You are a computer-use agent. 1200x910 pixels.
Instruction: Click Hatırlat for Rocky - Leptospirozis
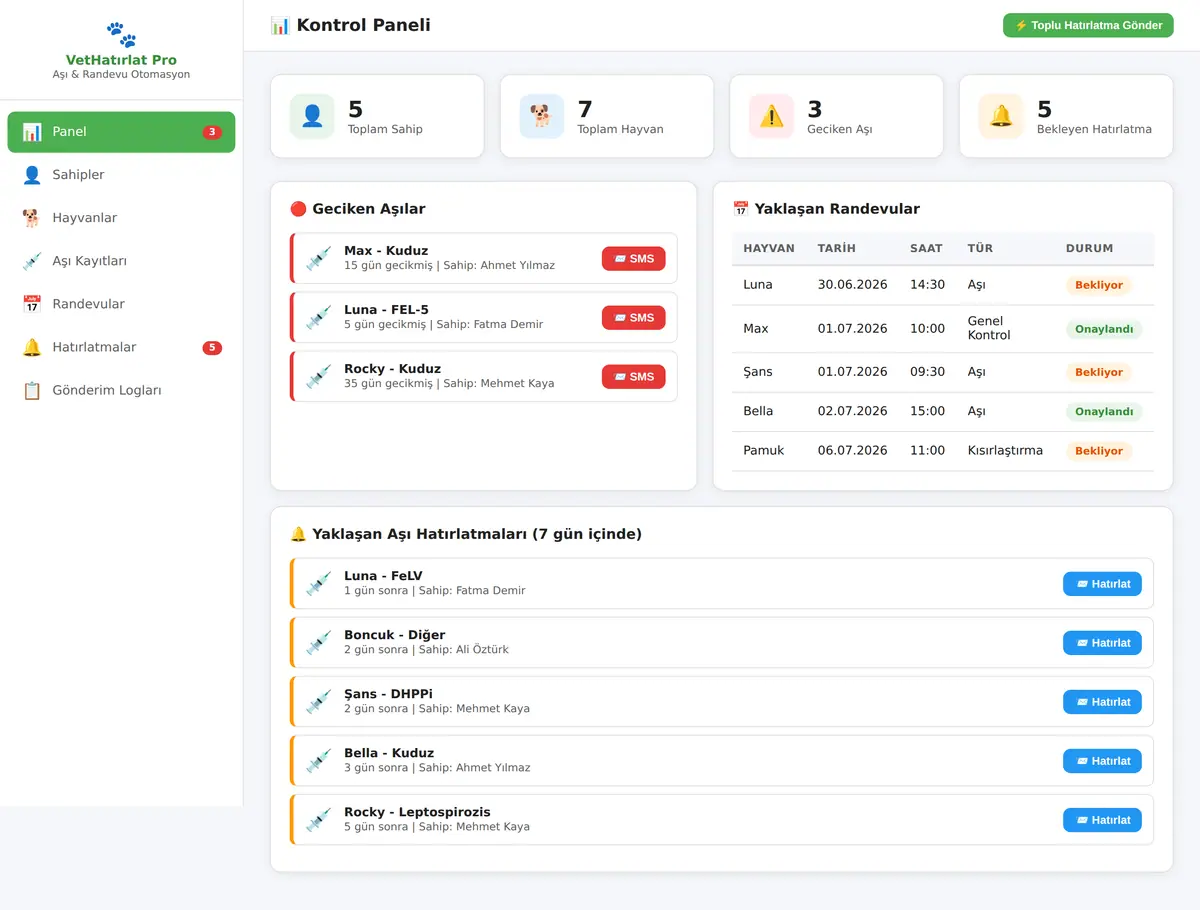pyautogui.click(x=1102, y=820)
